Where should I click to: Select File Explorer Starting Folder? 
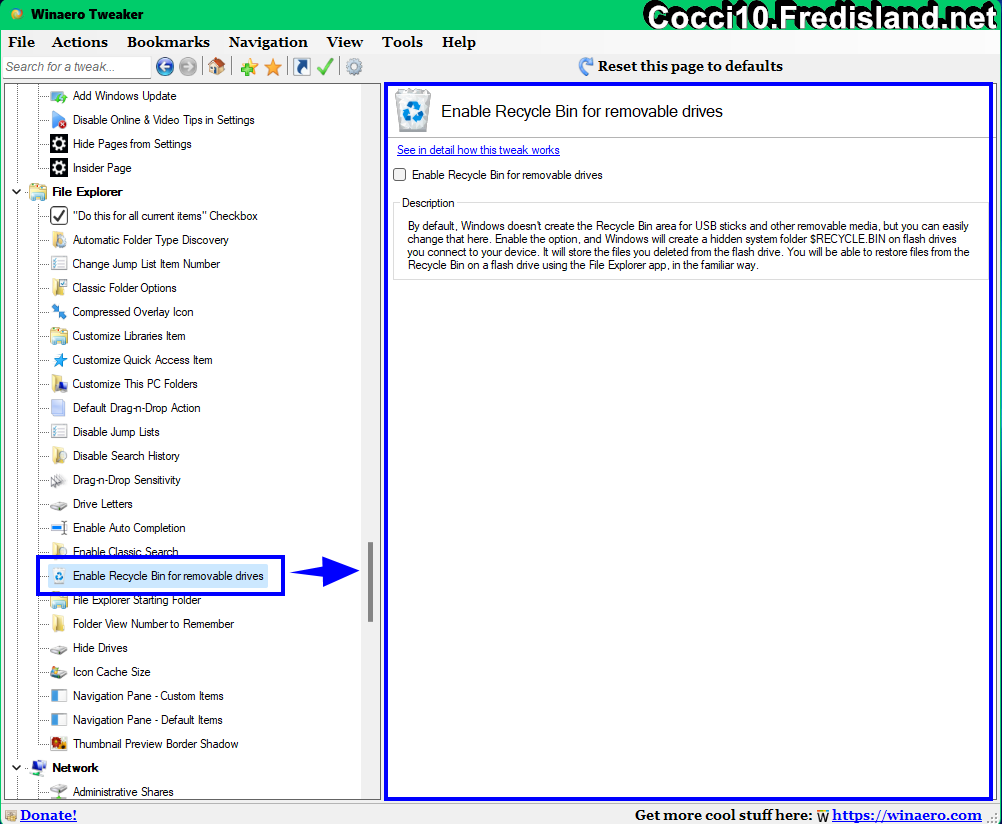[x=137, y=600]
